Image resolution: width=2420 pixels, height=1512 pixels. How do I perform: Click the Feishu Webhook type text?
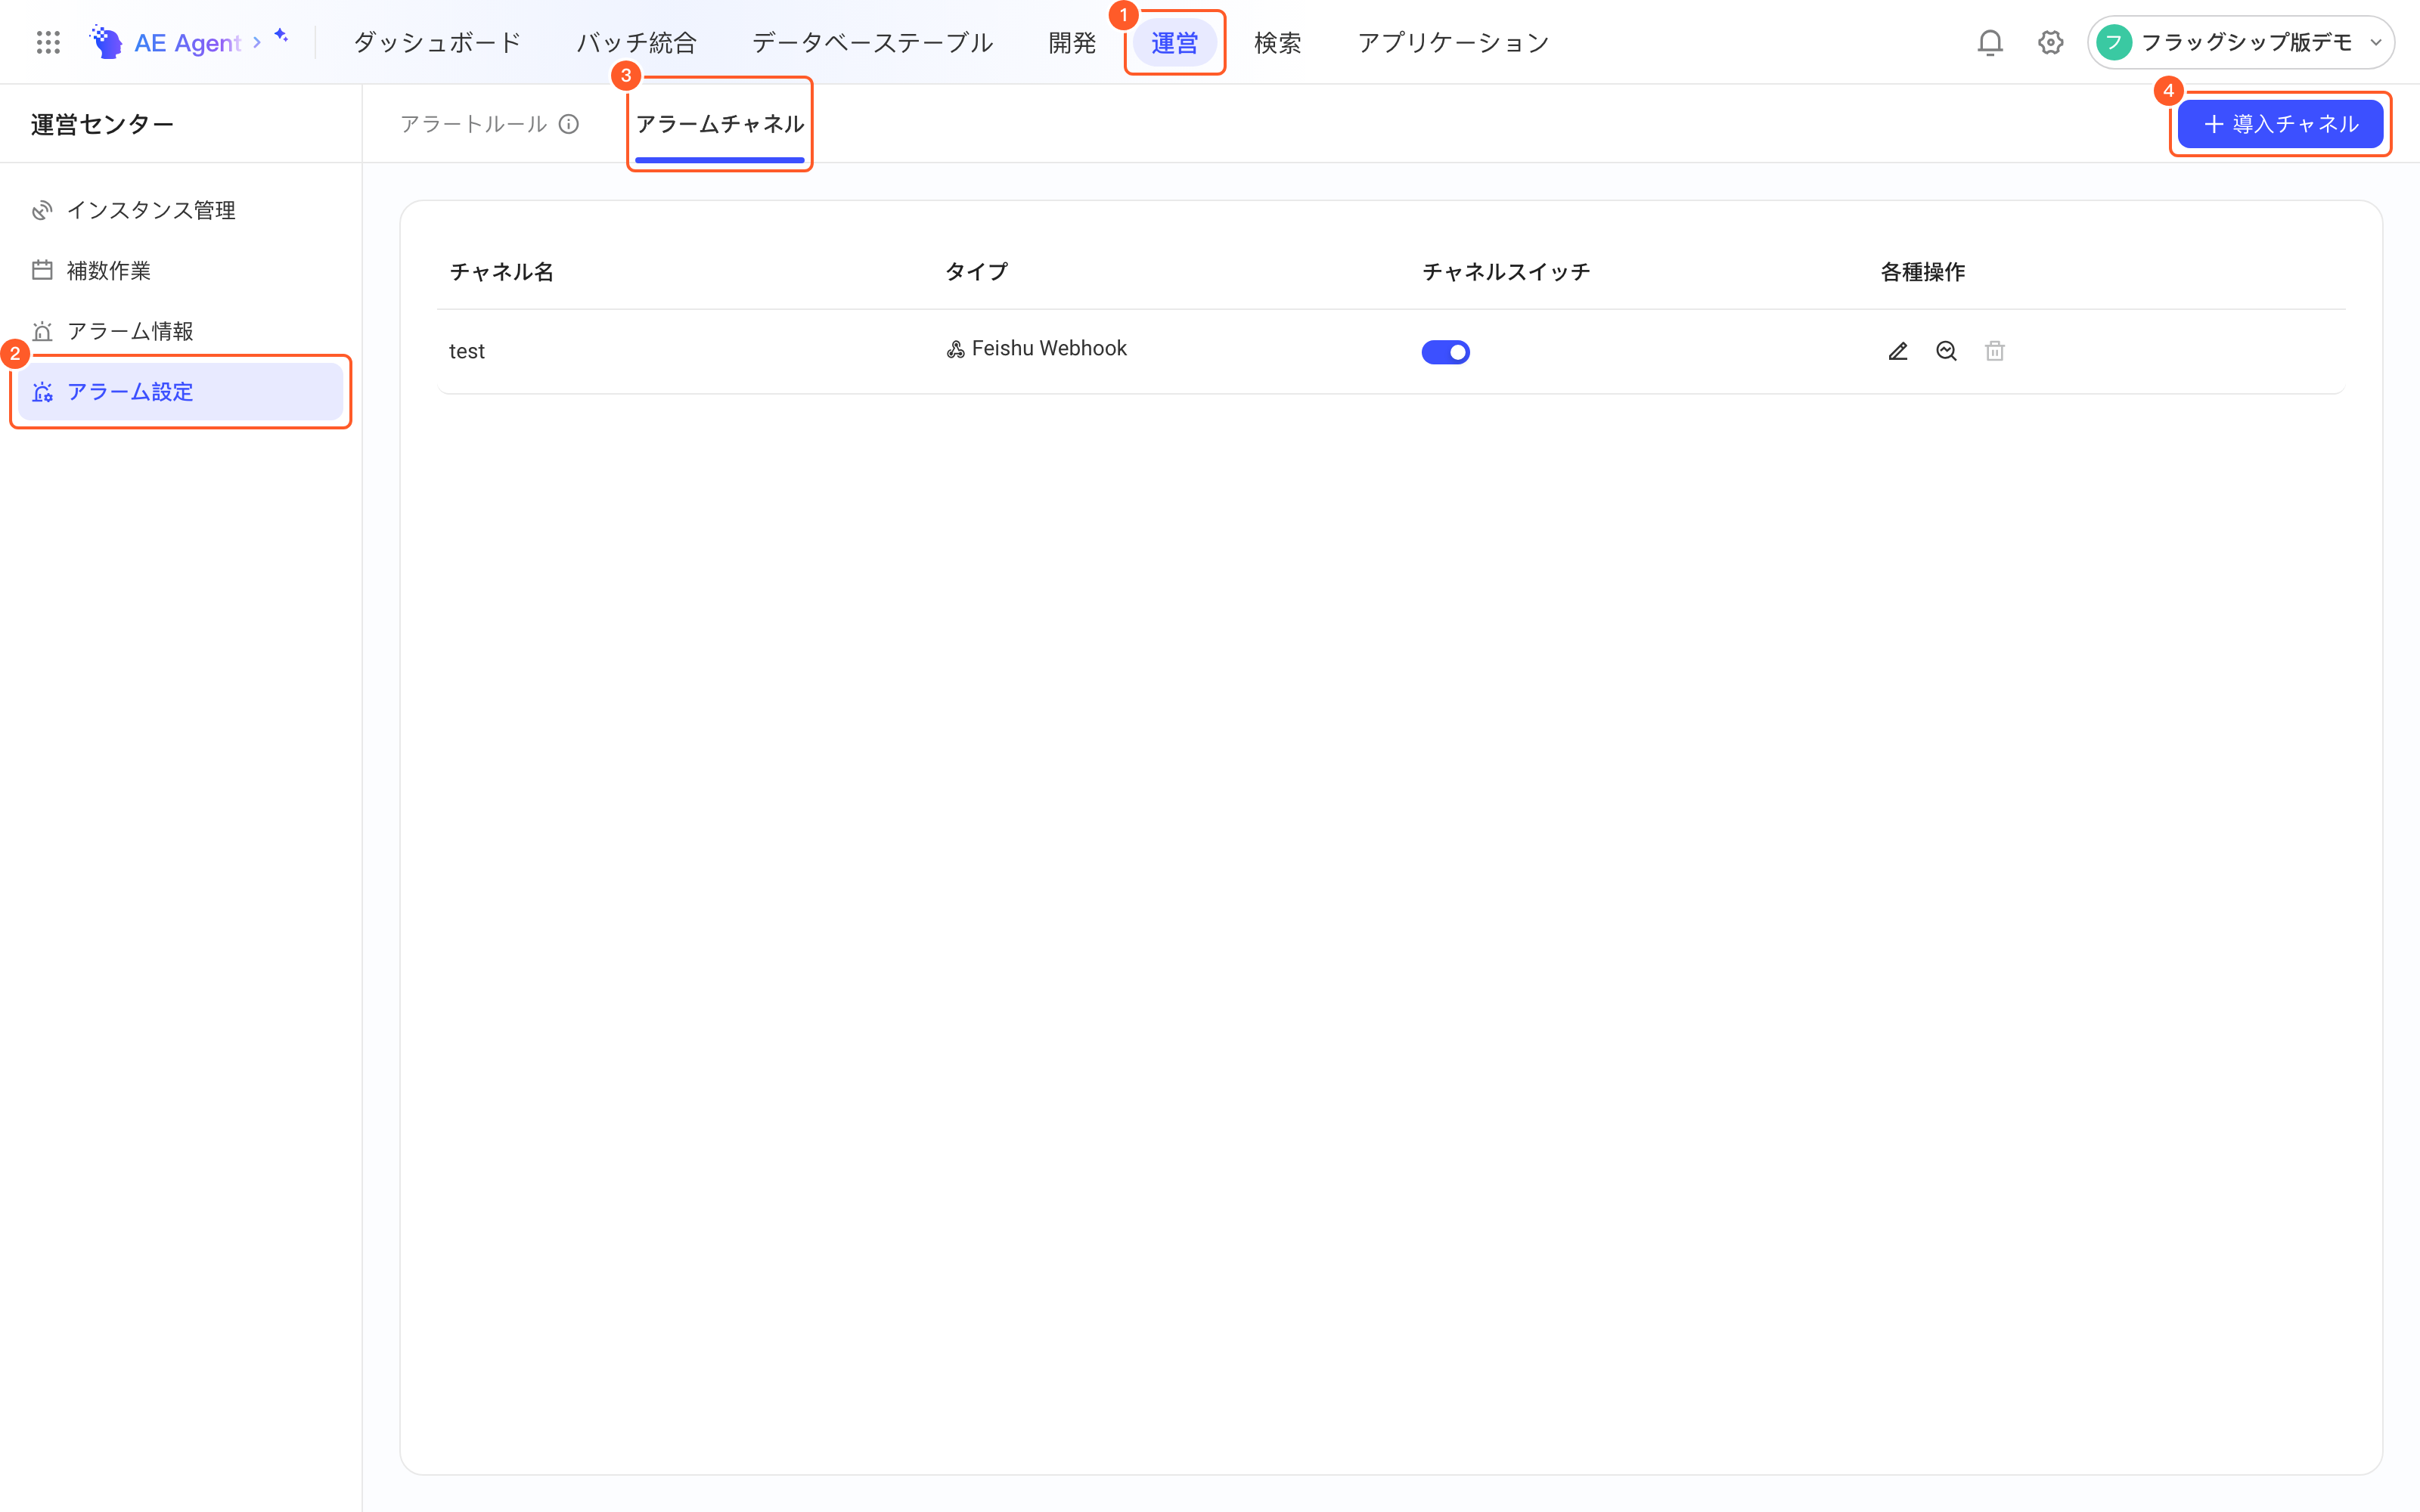(1049, 348)
